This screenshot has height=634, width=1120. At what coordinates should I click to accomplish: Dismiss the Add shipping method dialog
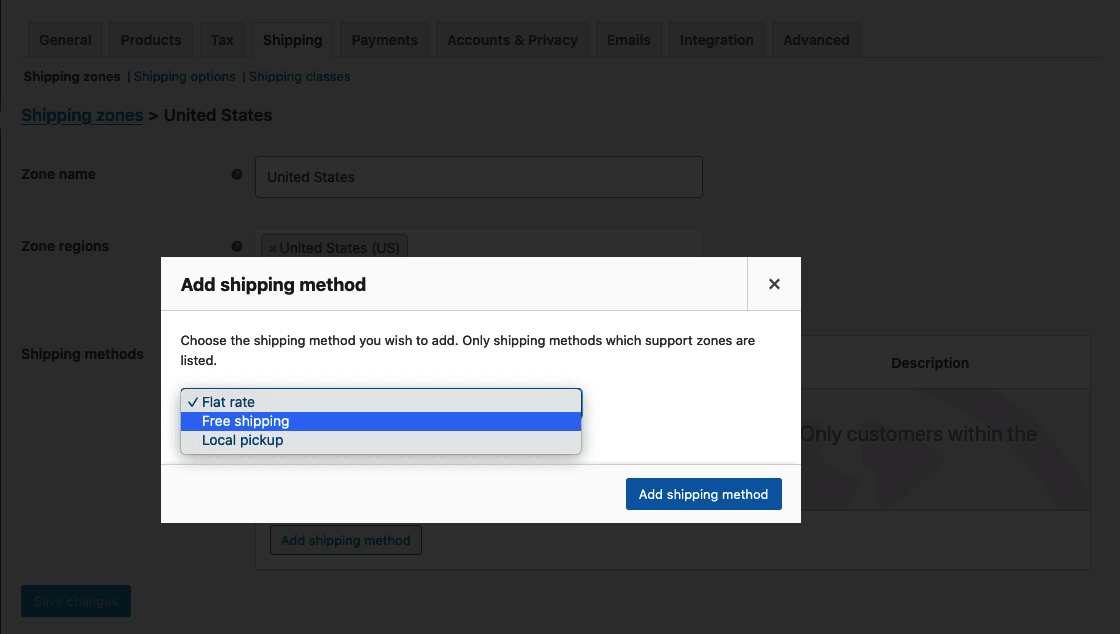(773, 283)
